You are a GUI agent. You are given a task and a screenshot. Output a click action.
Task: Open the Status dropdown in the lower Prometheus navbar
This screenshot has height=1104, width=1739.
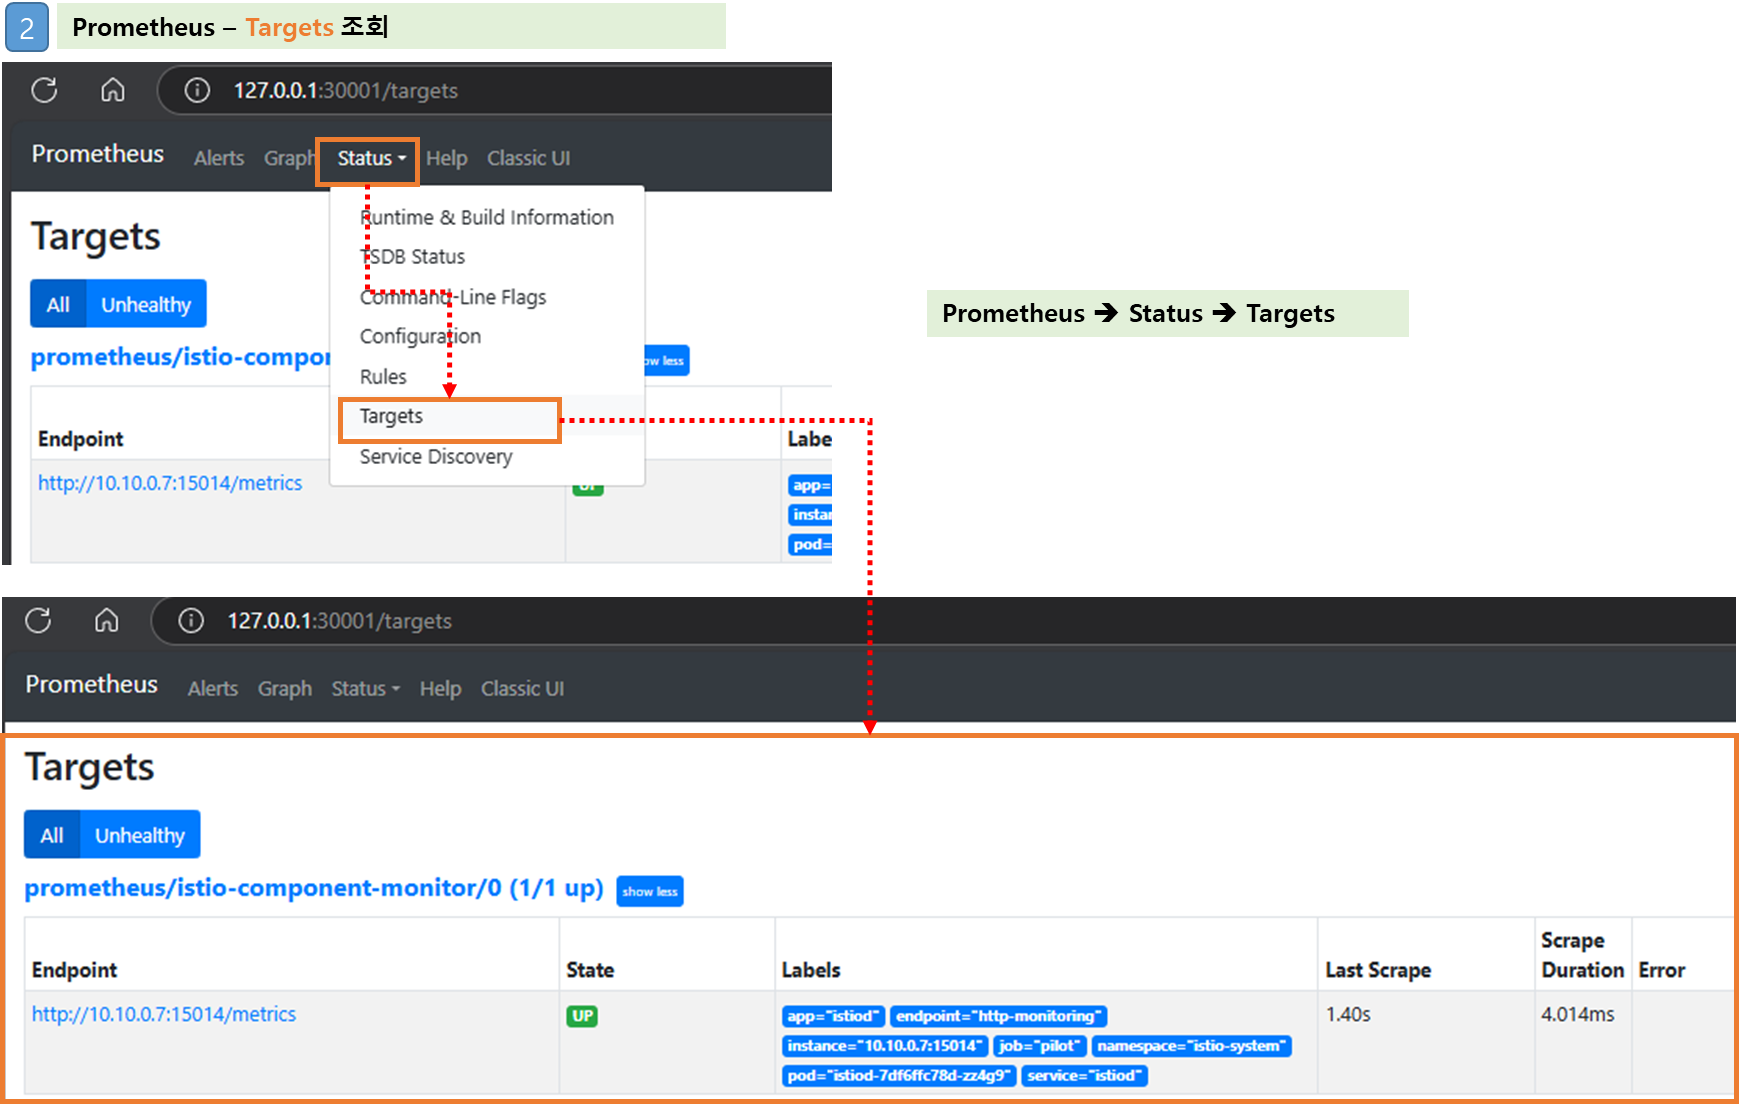tap(365, 688)
